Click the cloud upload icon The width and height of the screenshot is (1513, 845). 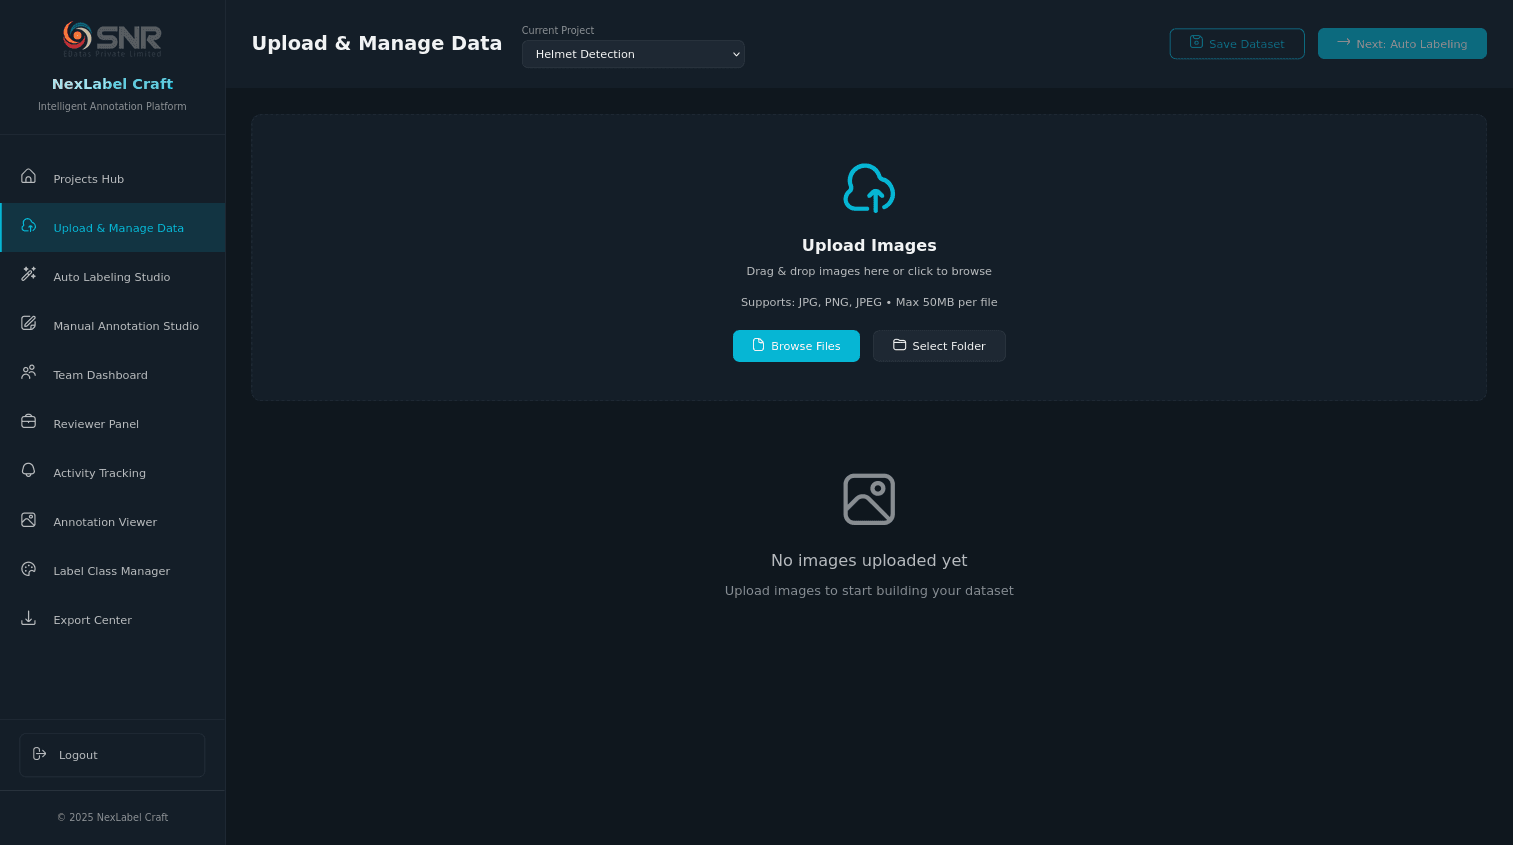coord(869,188)
